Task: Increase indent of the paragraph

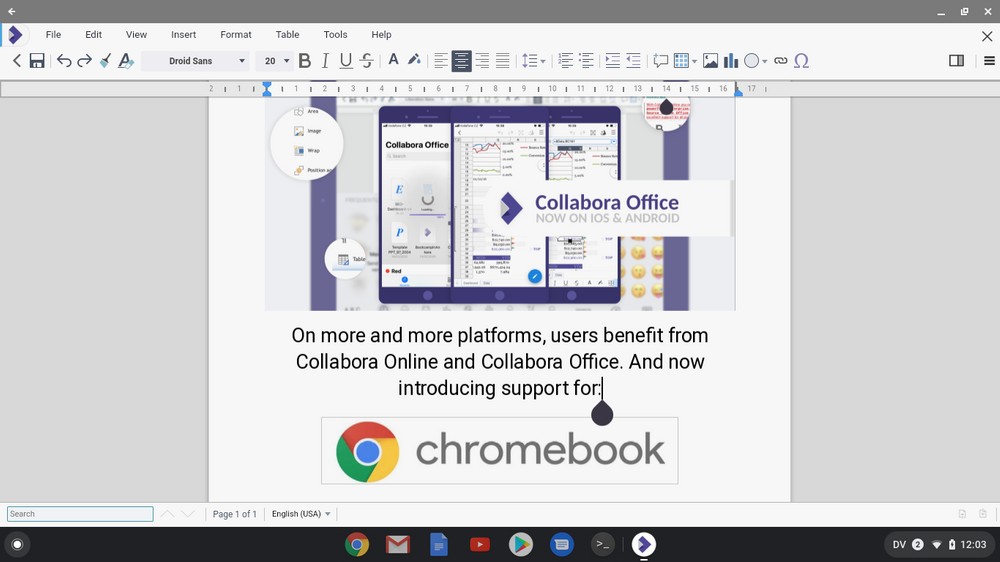Action: (612, 61)
